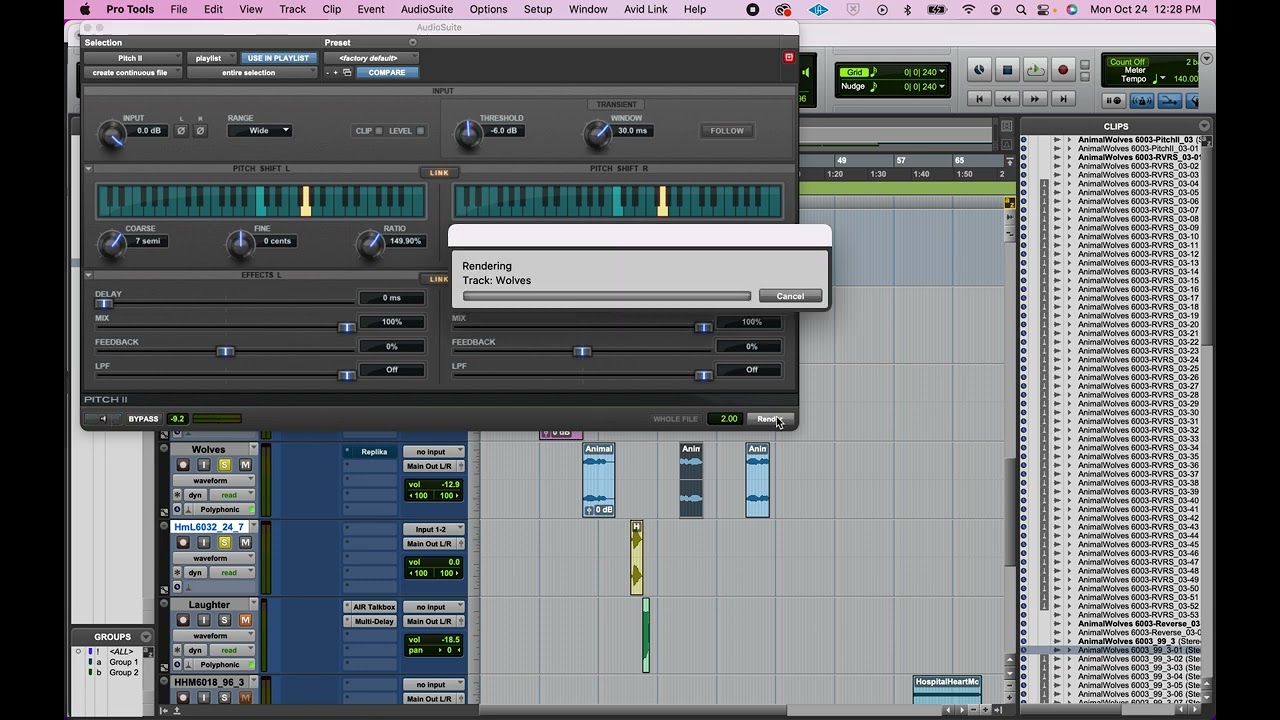Toggle the Effects LINK button
This screenshot has height=720, width=1280.
point(439,279)
